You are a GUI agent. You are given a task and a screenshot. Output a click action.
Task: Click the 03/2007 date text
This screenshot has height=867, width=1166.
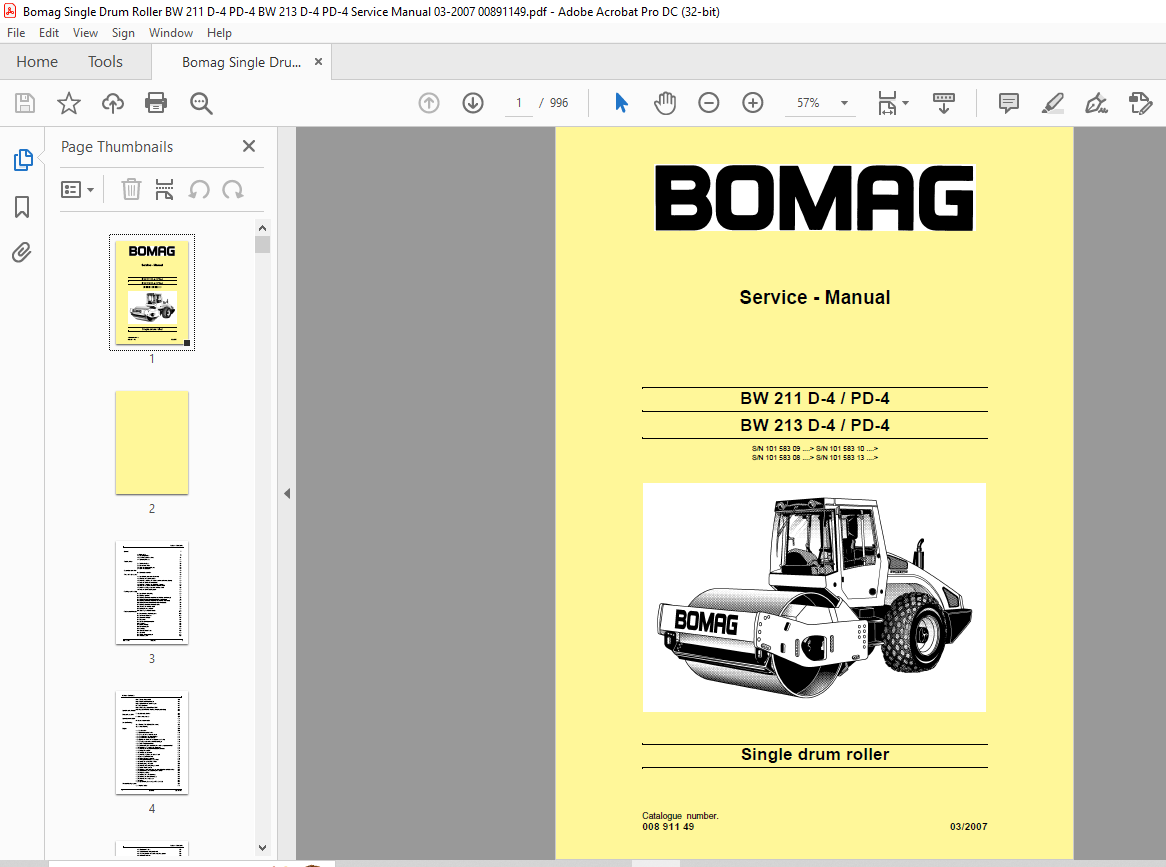click(x=968, y=827)
